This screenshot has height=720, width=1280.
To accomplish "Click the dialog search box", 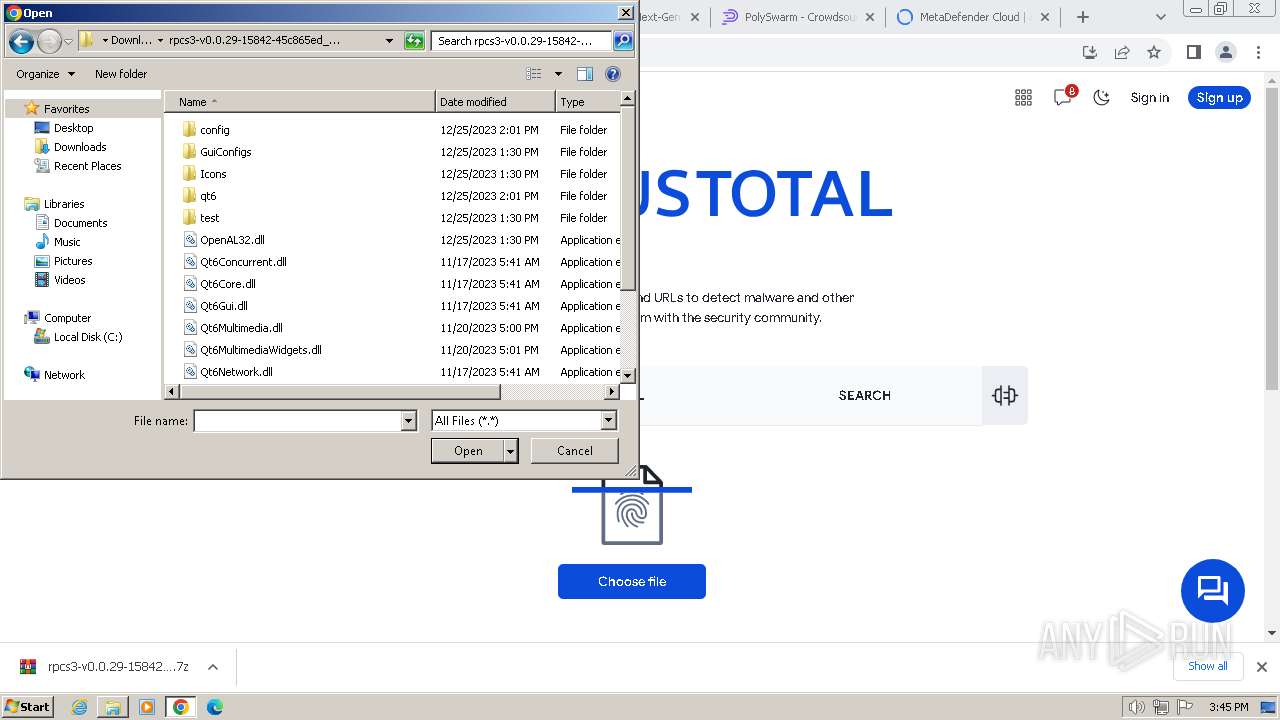I will pos(522,41).
